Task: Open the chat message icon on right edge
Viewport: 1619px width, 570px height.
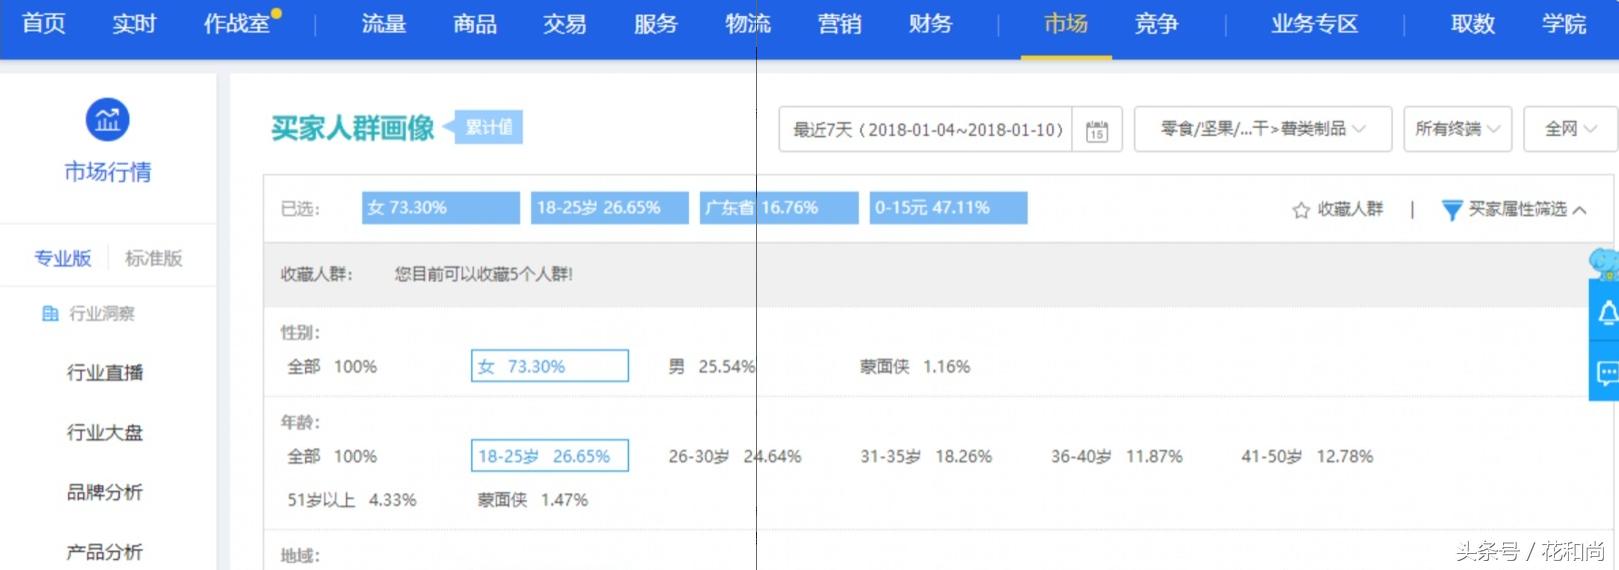Action: coord(1606,374)
